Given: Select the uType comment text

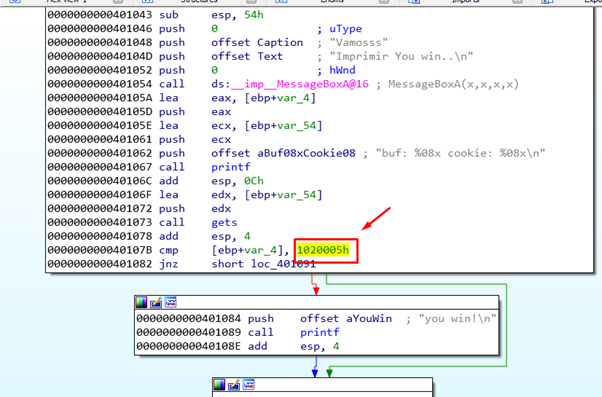Looking at the screenshot, I should click(x=346, y=29).
